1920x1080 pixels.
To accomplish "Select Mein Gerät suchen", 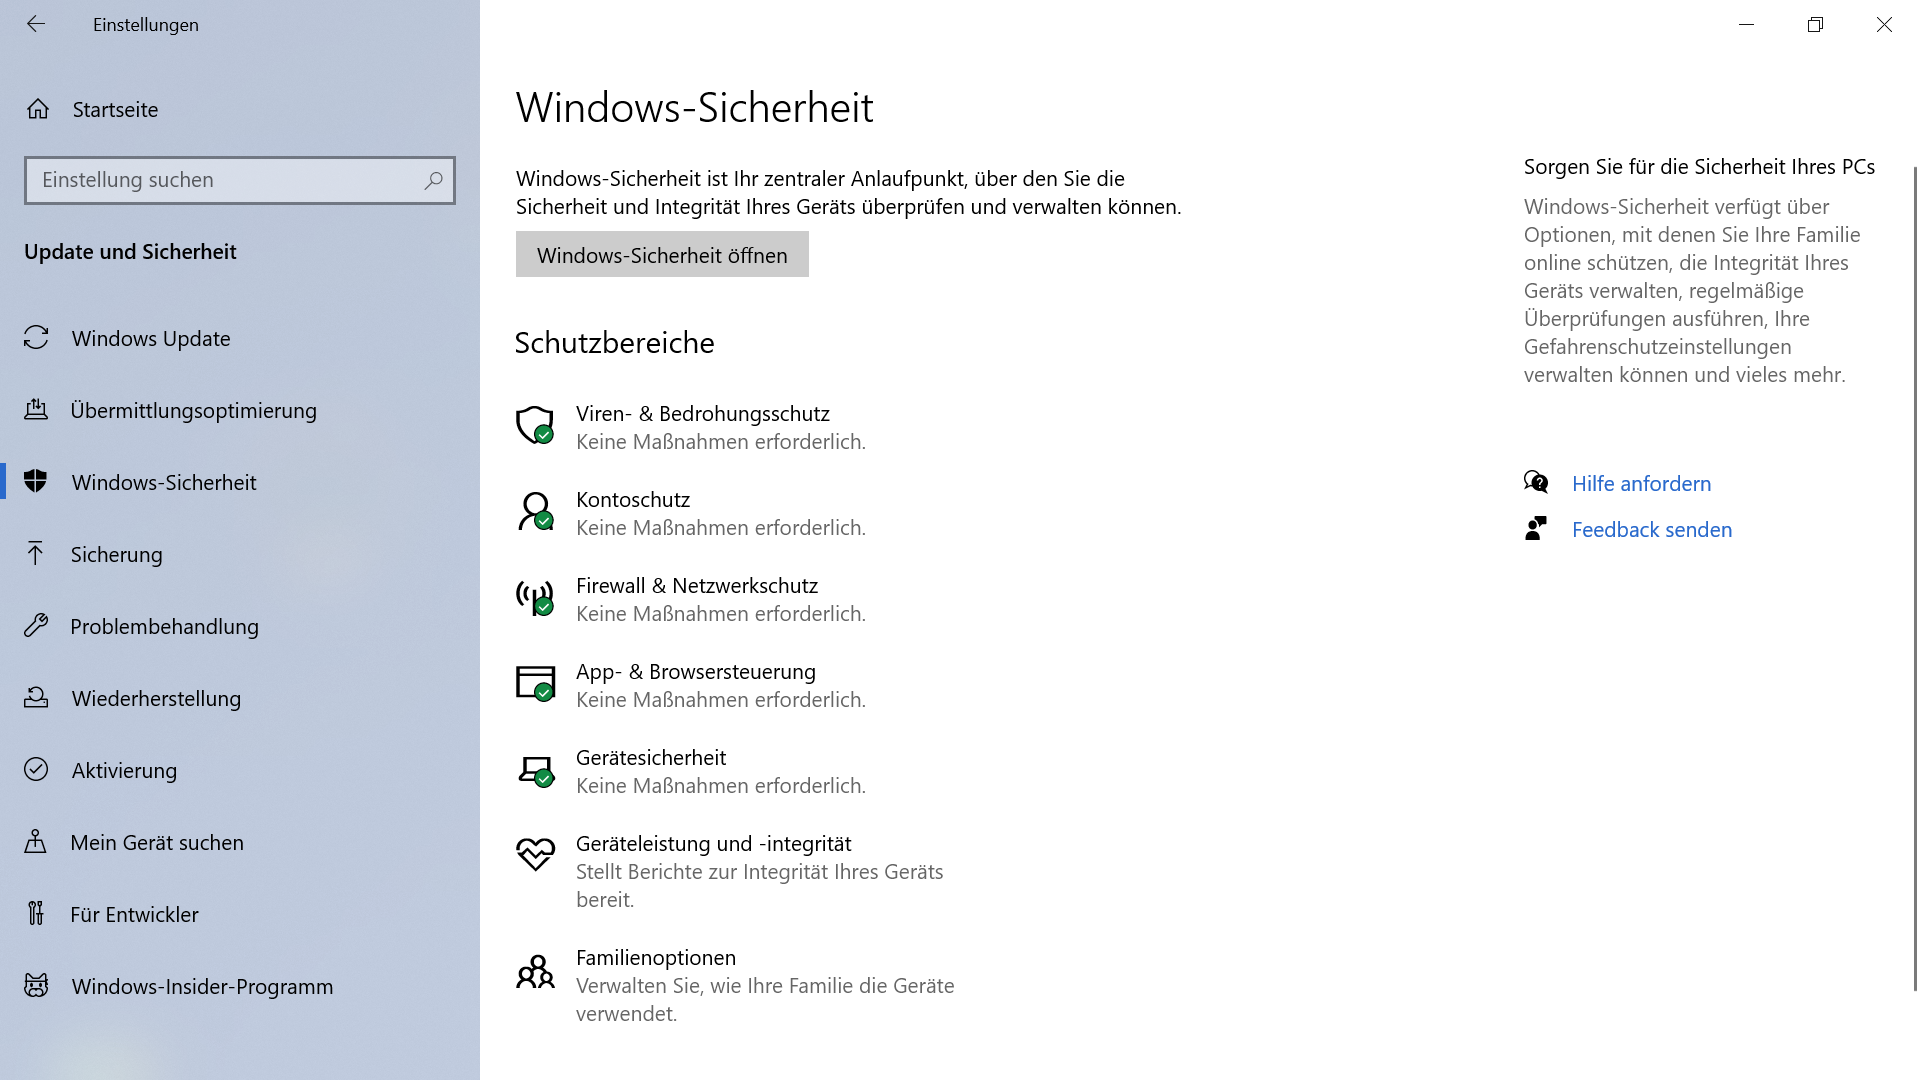I will click(x=240, y=842).
